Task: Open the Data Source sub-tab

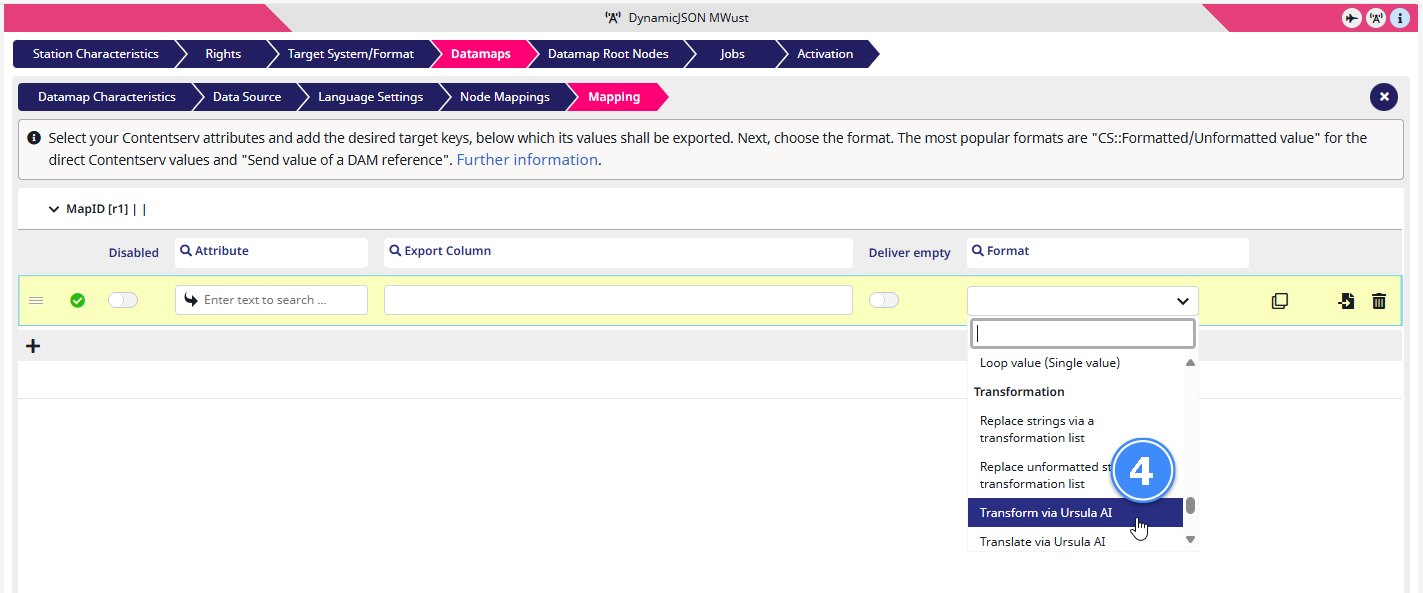Action: pos(247,97)
